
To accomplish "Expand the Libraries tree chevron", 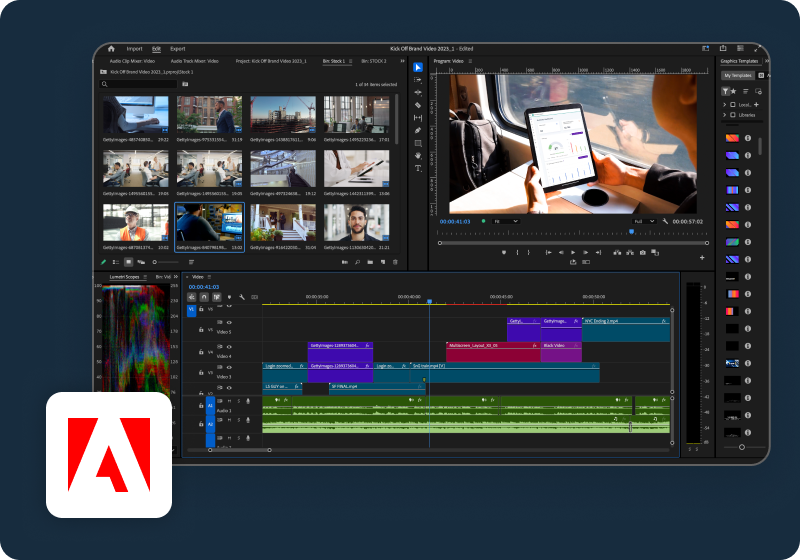I will (726, 116).
